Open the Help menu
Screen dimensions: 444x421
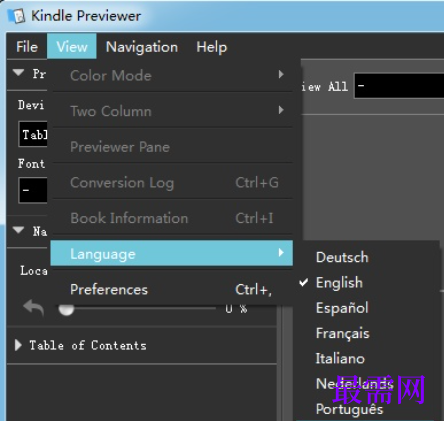[212, 47]
